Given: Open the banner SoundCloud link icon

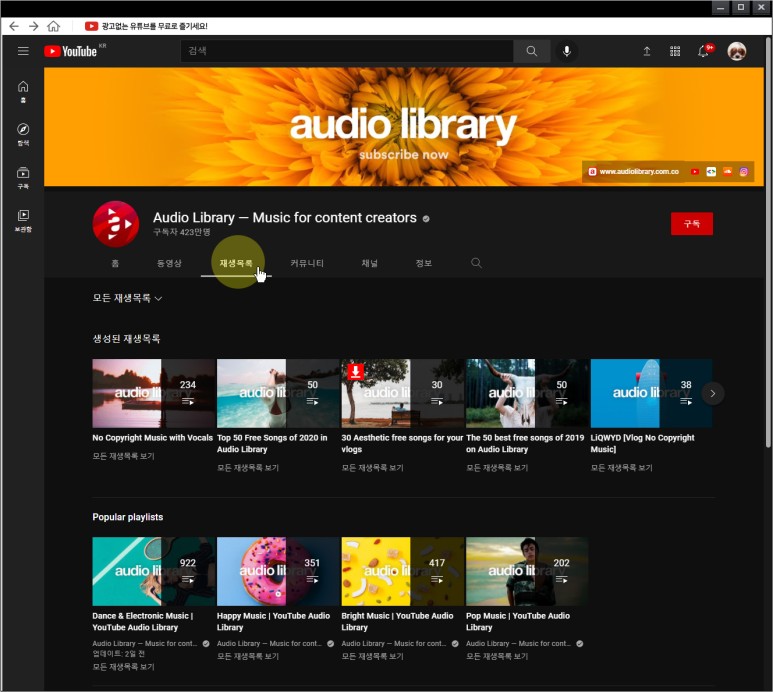Looking at the screenshot, I should pos(727,172).
